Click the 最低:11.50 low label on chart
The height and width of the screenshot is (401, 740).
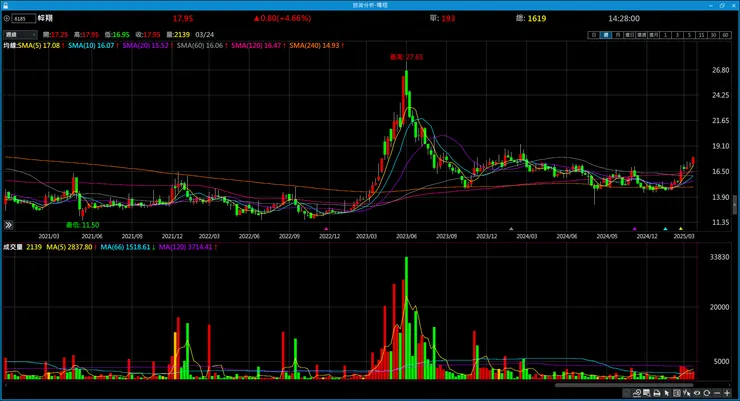click(83, 225)
